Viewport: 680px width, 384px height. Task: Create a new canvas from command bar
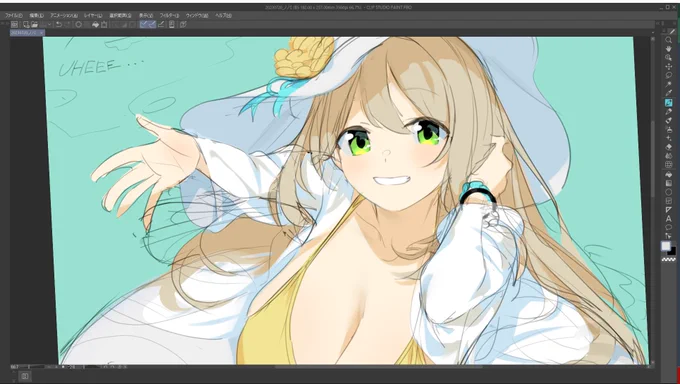26,24
